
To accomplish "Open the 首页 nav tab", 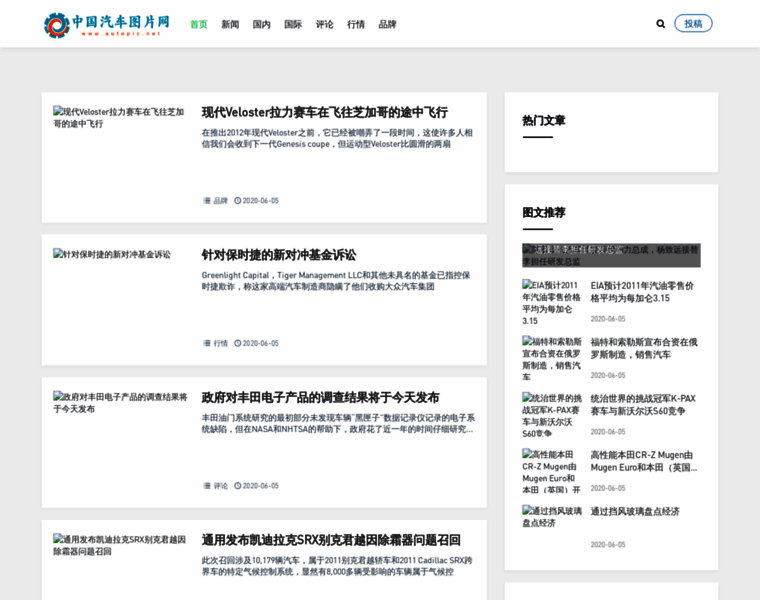I will pos(199,24).
